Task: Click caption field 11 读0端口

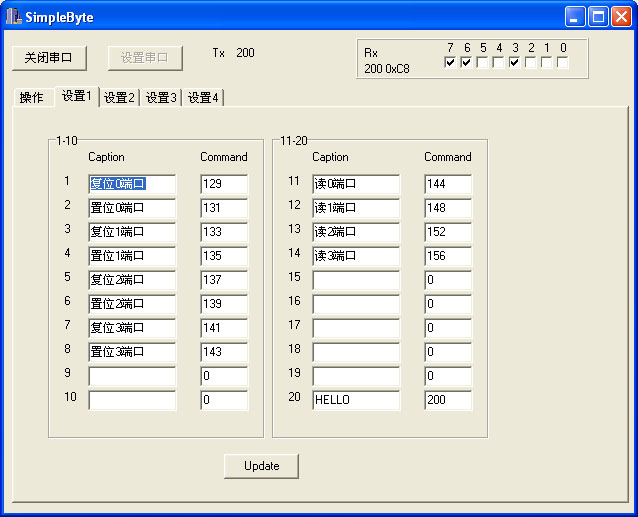Action: pyautogui.click(x=356, y=184)
